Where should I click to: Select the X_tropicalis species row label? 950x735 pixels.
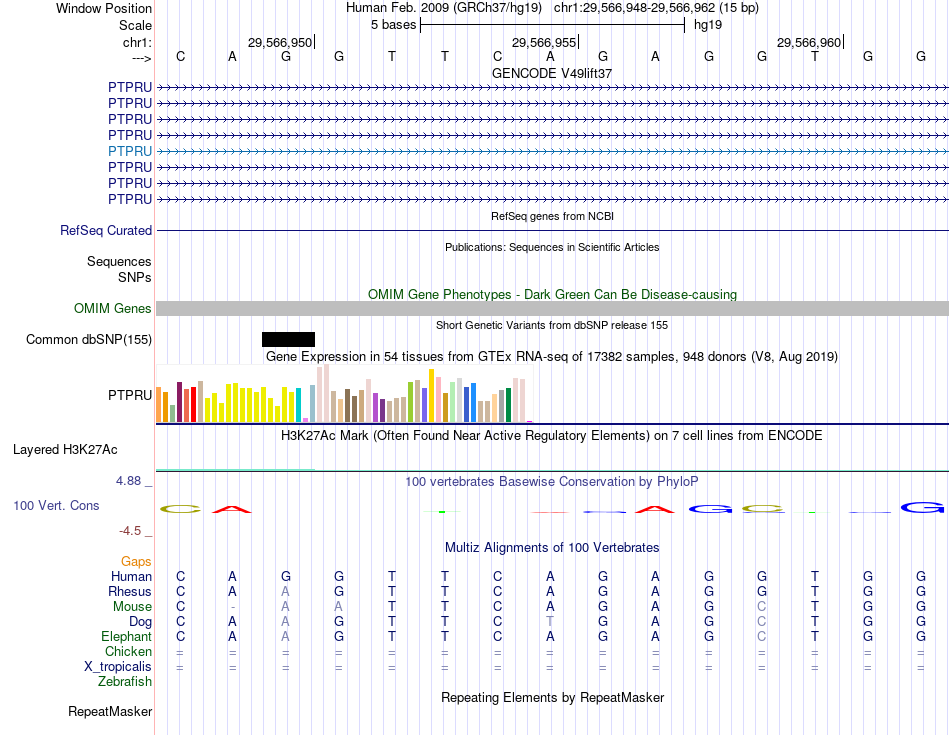[x=118, y=667]
